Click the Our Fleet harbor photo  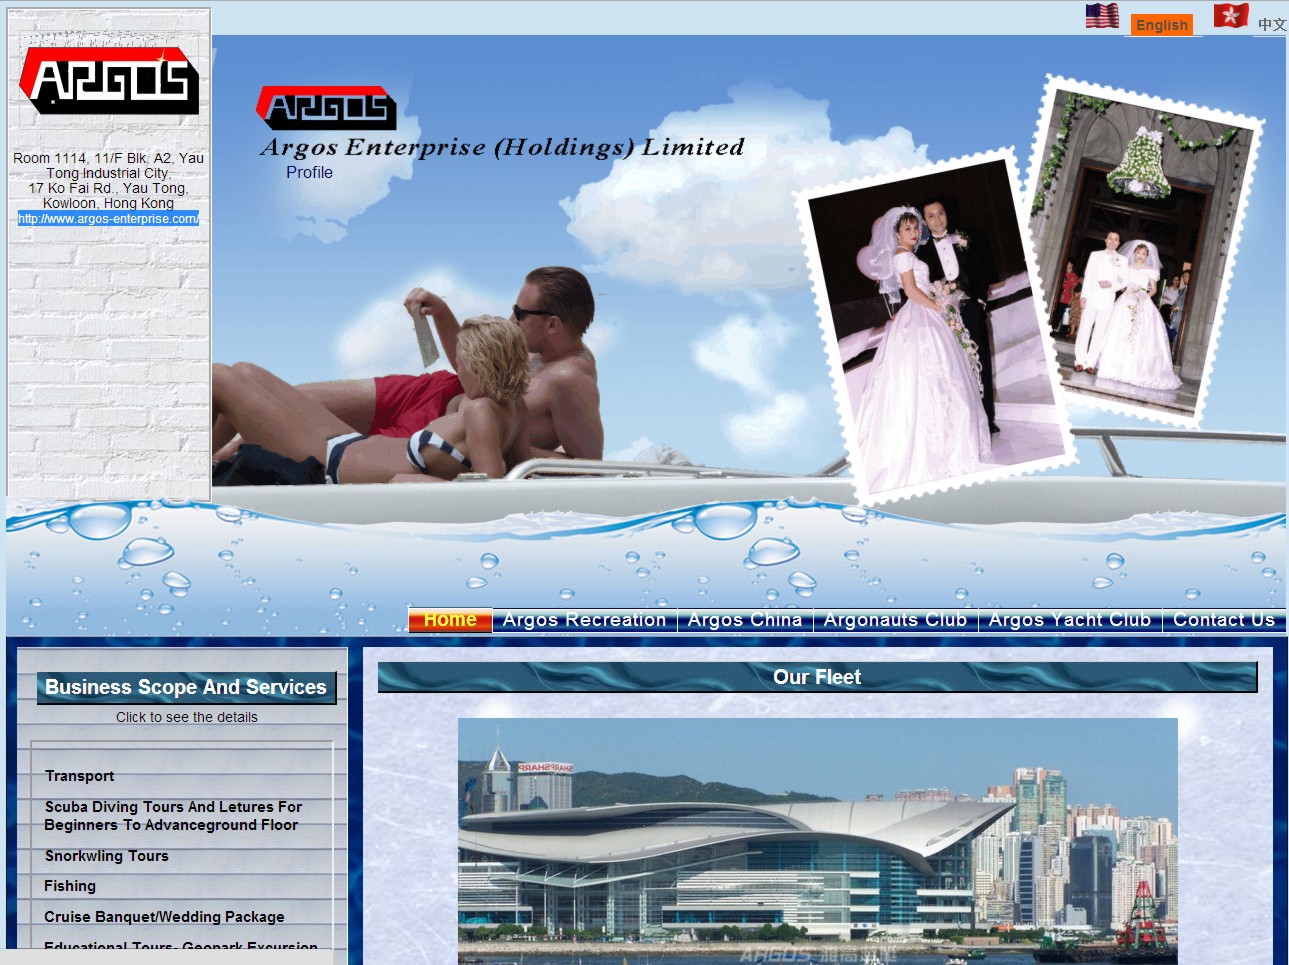(x=817, y=840)
